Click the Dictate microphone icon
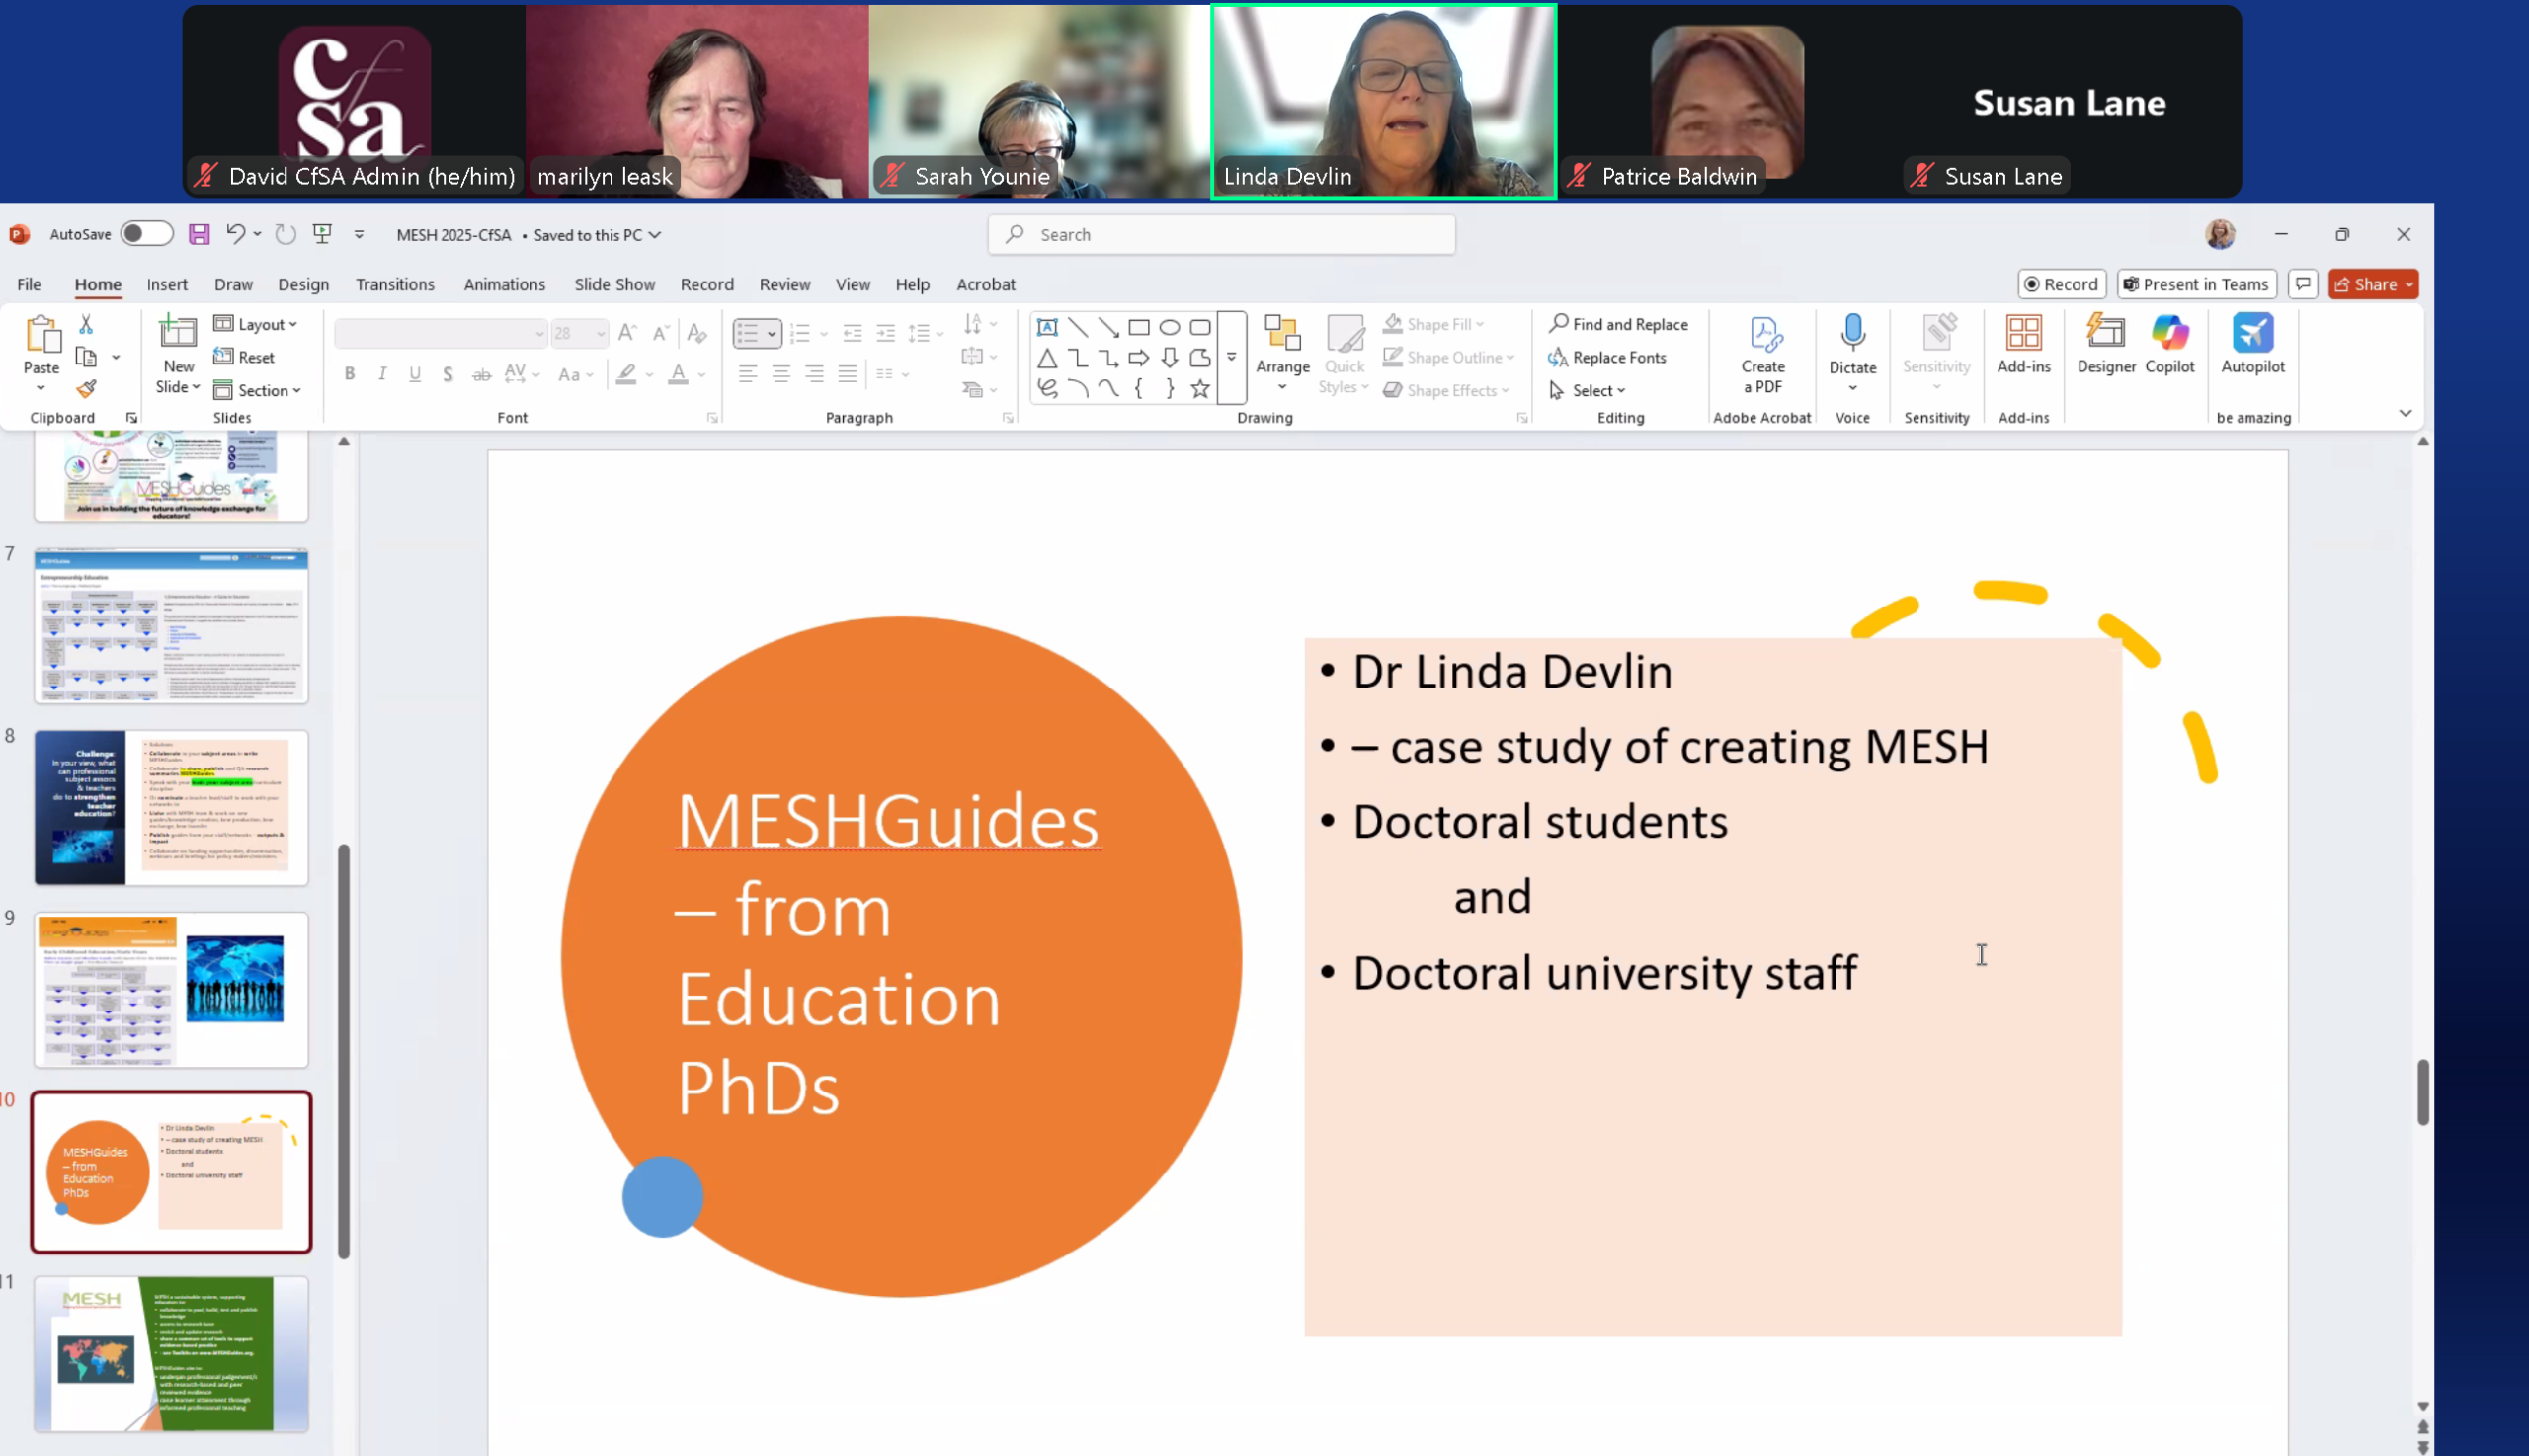This screenshot has width=2529, height=1456. pyautogui.click(x=1852, y=333)
